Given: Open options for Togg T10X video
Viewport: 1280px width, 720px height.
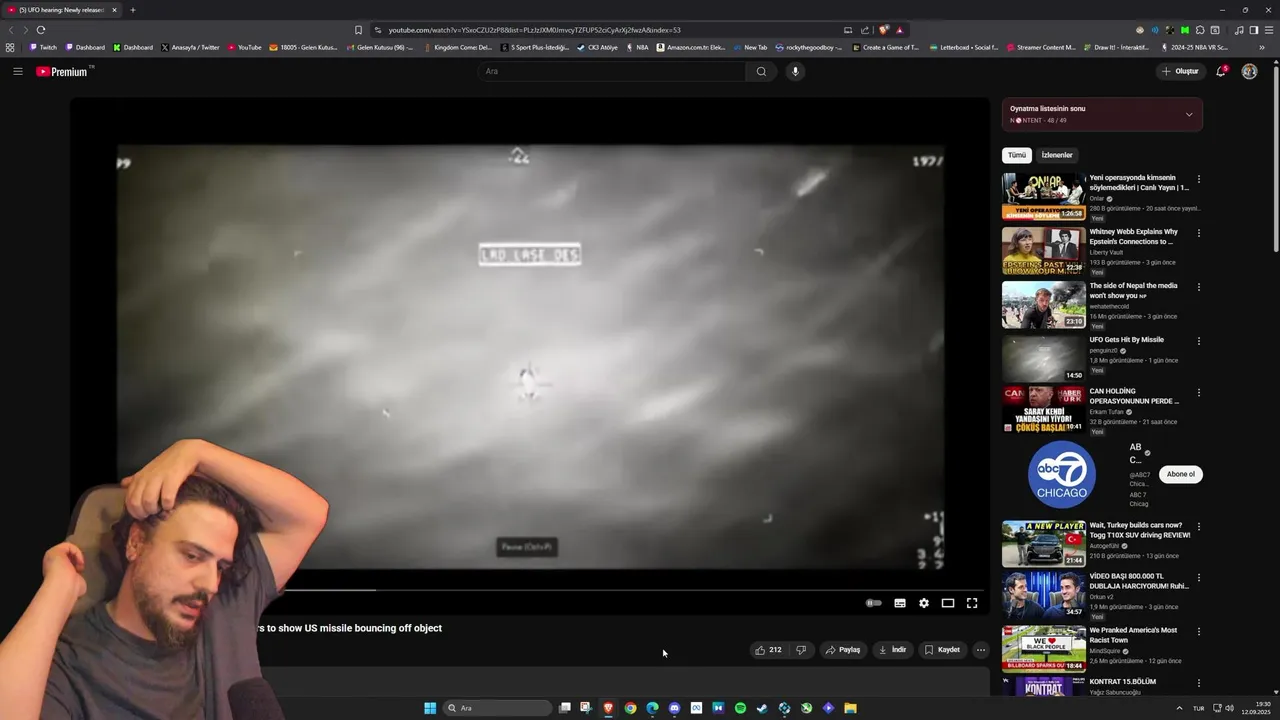Looking at the screenshot, I should pos(1199,527).
